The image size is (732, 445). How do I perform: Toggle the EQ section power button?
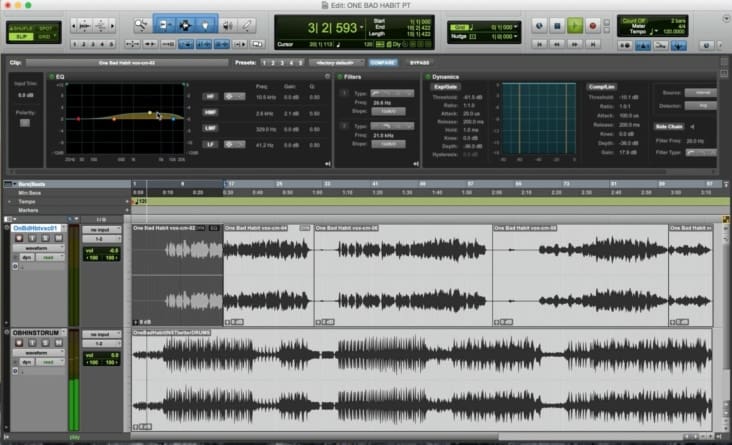coord(52,77)
